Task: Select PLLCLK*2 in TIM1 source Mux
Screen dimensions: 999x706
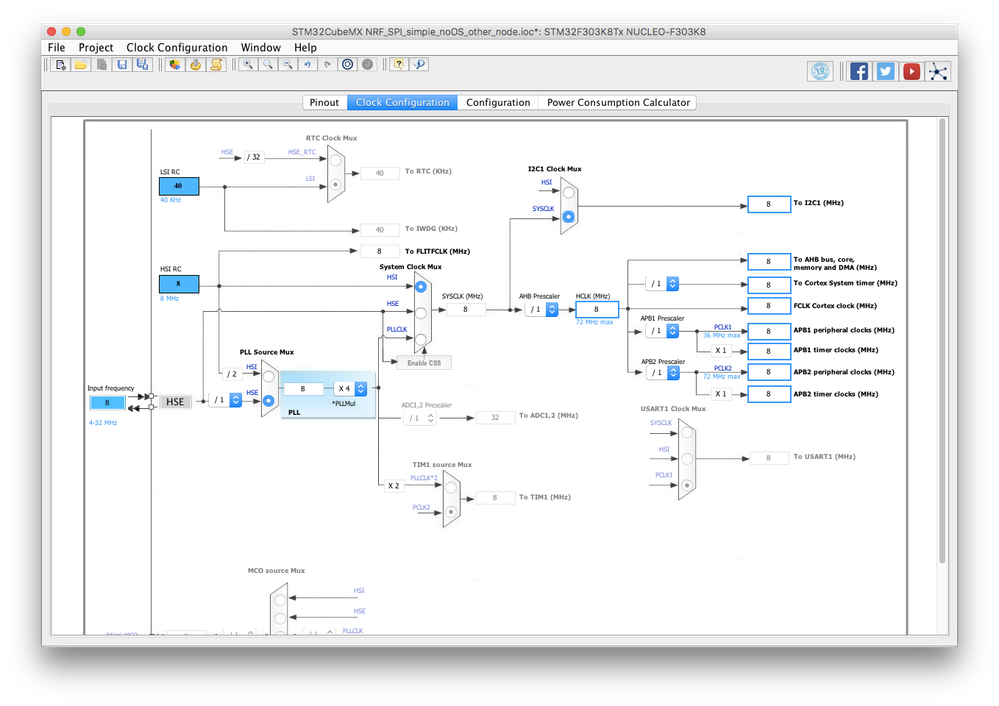Action: (x=451, y=488)
